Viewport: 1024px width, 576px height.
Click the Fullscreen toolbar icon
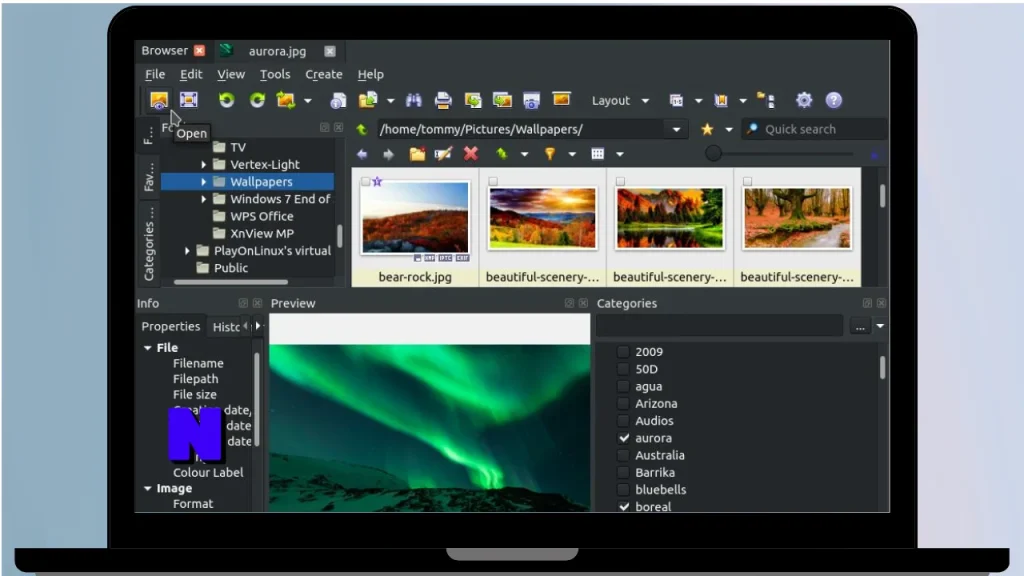tap(189, 100)
